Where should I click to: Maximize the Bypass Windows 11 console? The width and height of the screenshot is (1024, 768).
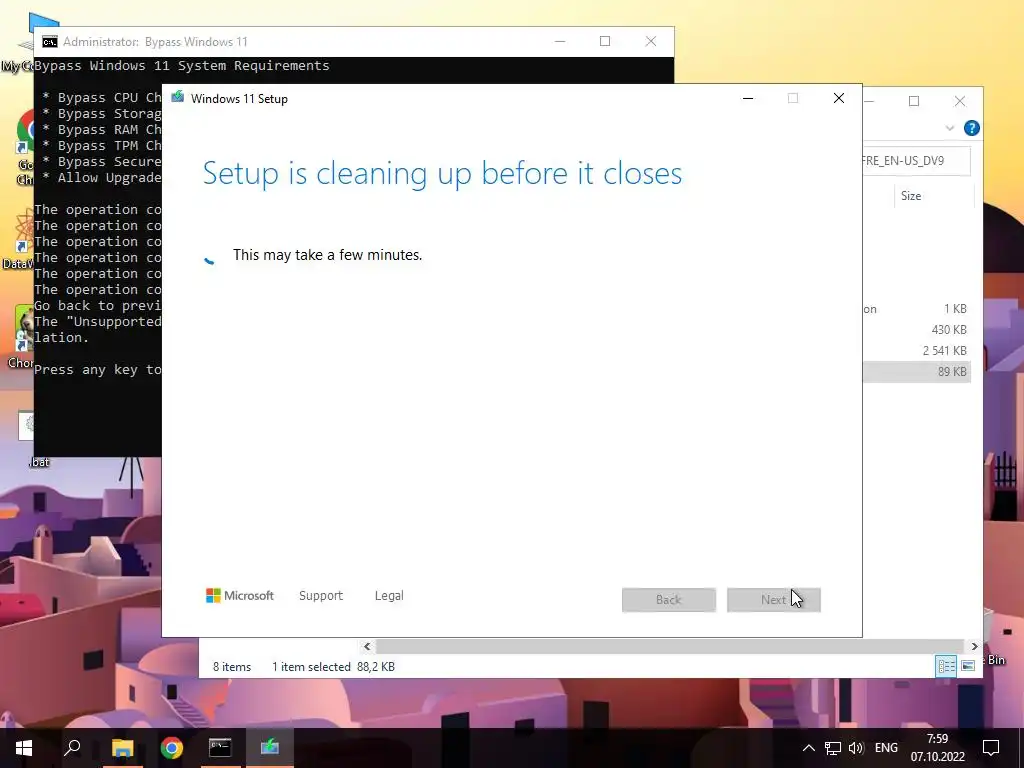[605, 41]
